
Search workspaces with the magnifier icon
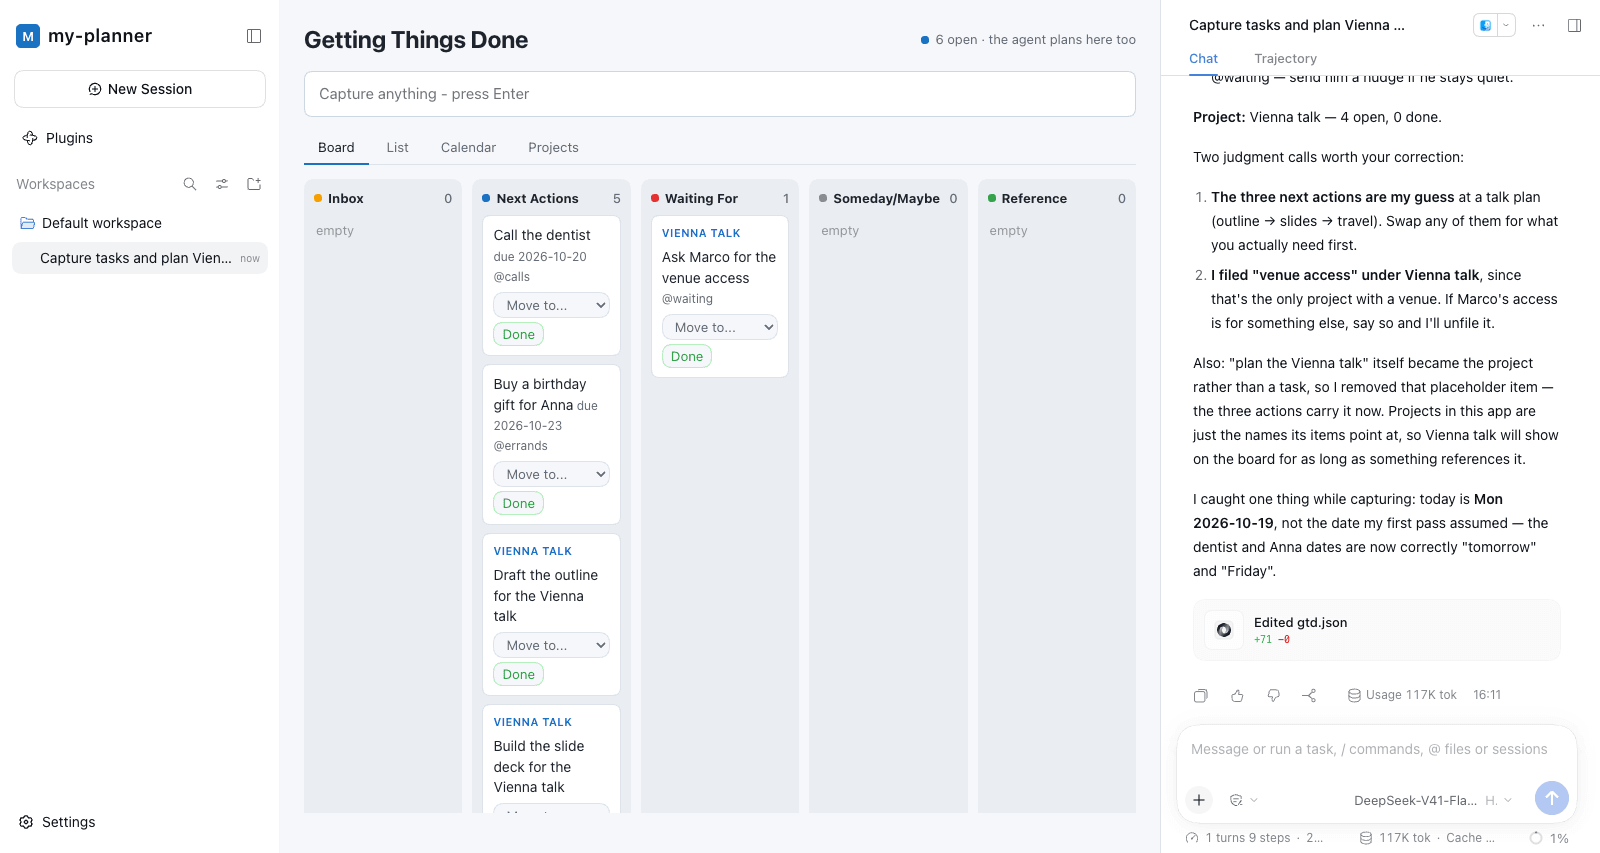point(190,184)
